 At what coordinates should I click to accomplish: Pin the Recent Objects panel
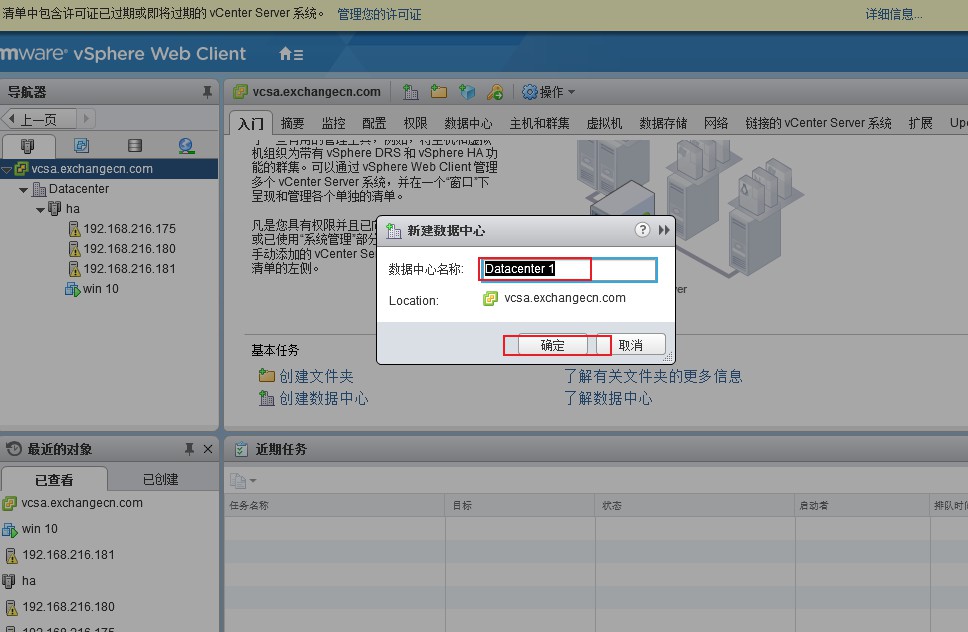point(189,449)
